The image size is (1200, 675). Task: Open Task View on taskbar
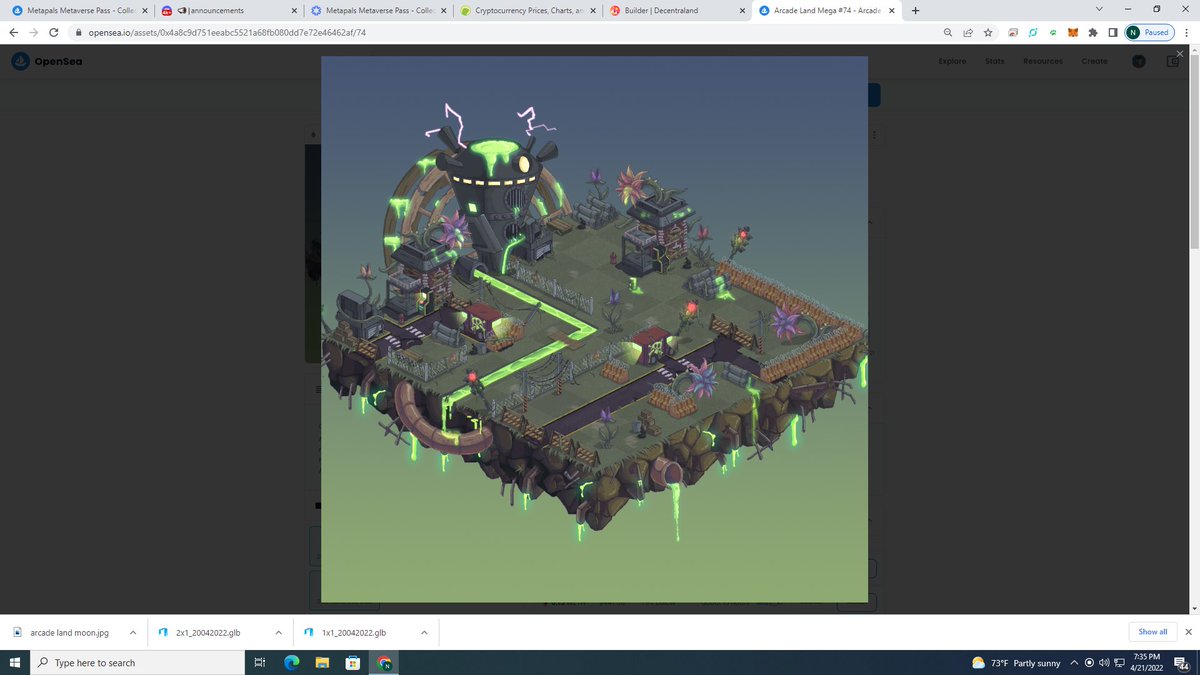point(259,662)
